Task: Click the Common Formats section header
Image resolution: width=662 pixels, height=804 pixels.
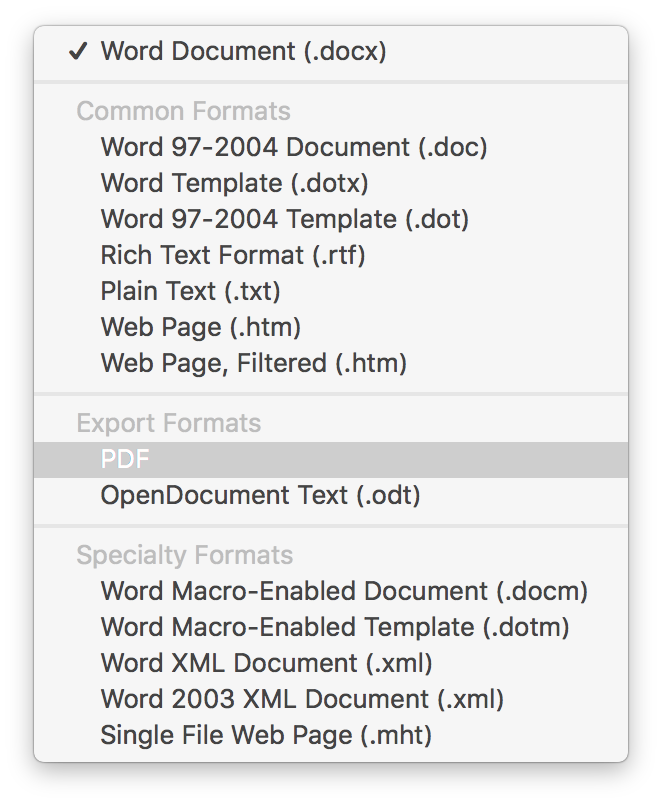Action: pos(184,111)
